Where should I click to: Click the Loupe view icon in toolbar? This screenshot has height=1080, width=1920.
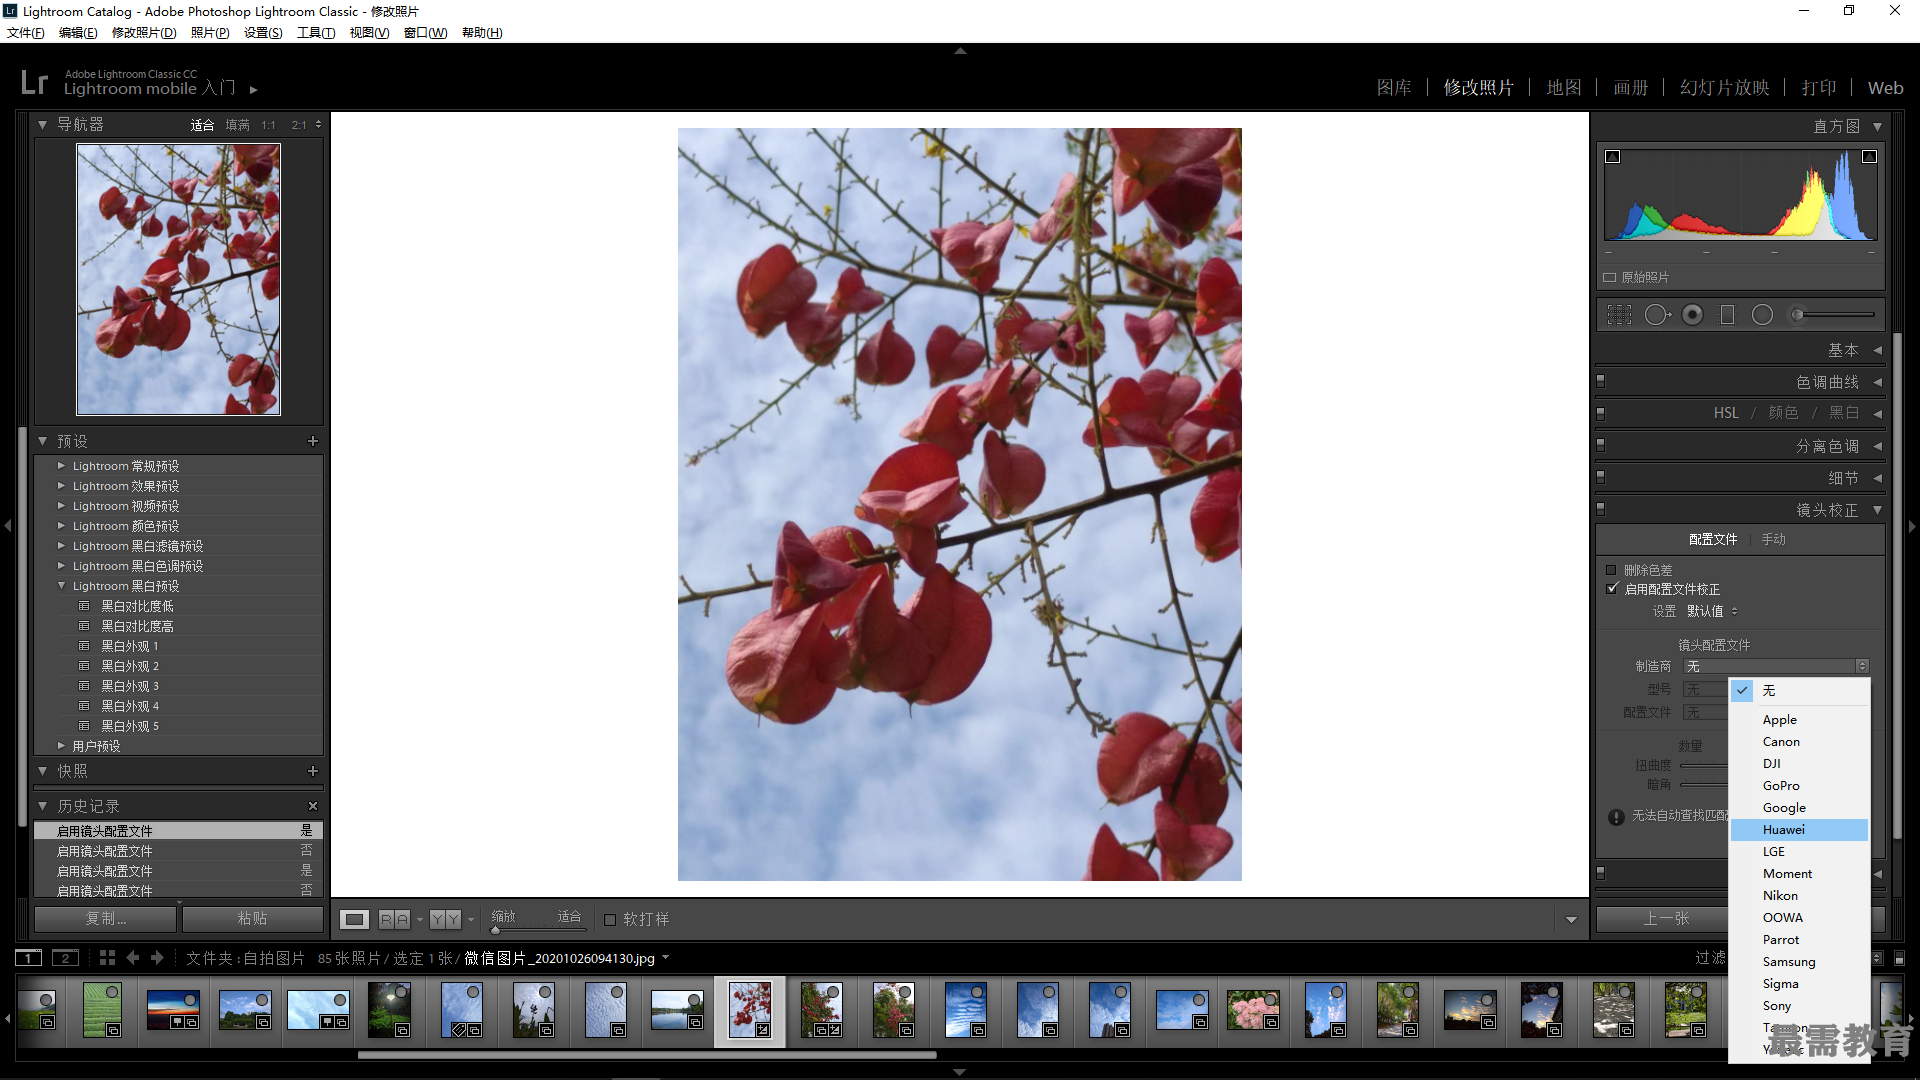click(x=355, y=919)
